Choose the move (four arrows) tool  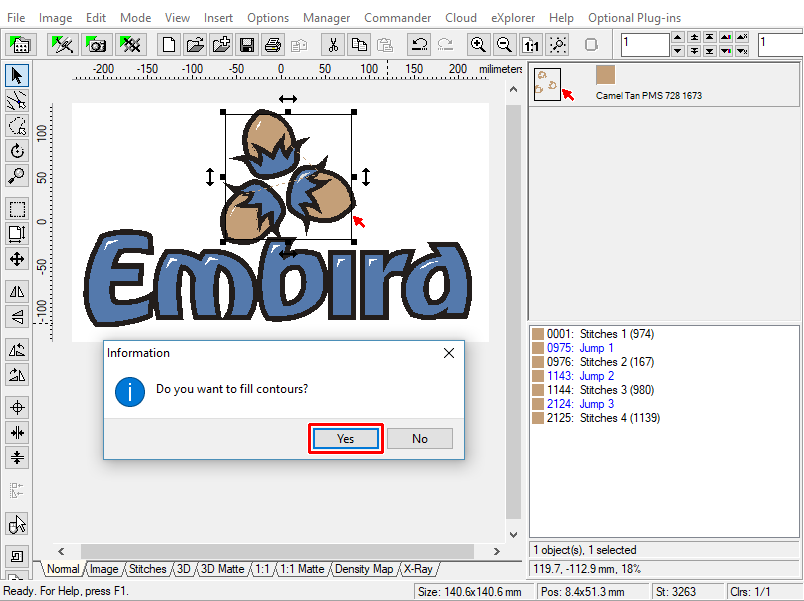[x=17, y=259]
